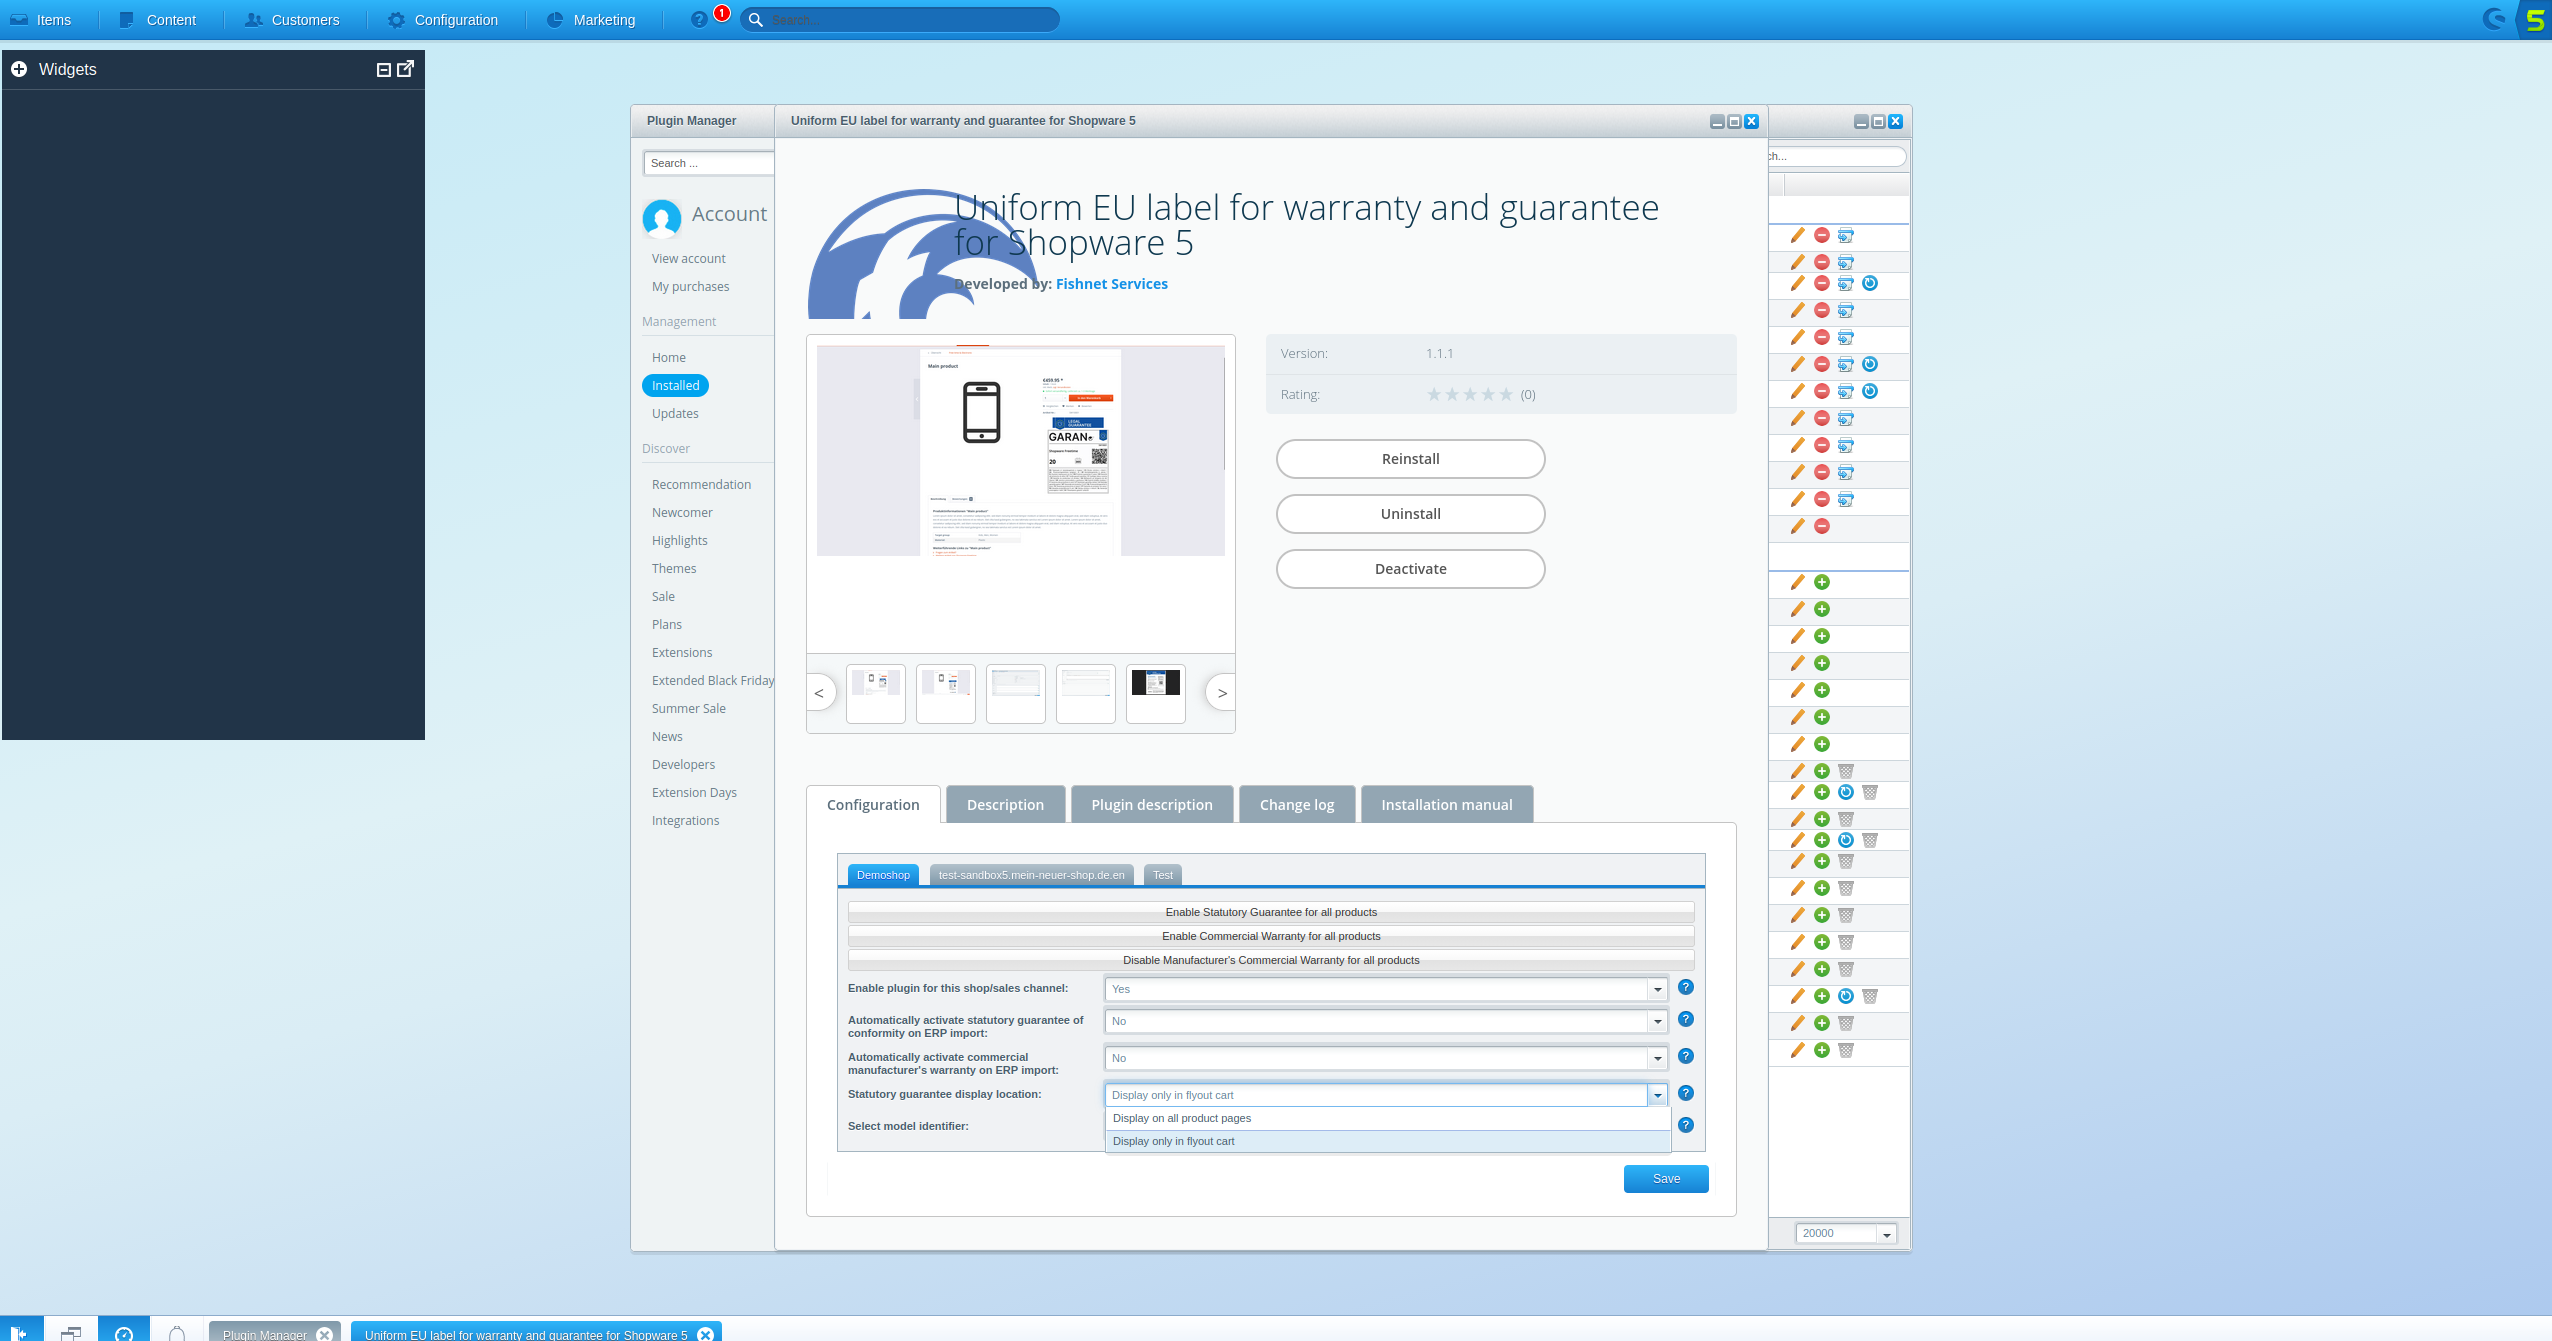Open the Change log tab
This screenshot has height=1341, width=2552.
point(1297,804)
